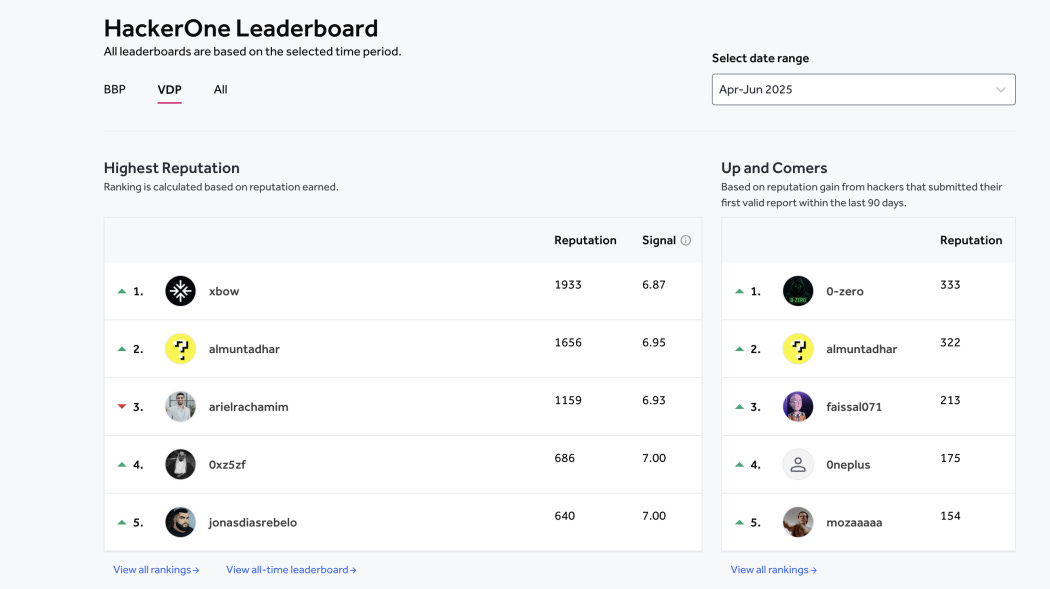Click arielrachamim's profile picture
1050x589 pixels.
pyautogui.click(x=180, y=406)
